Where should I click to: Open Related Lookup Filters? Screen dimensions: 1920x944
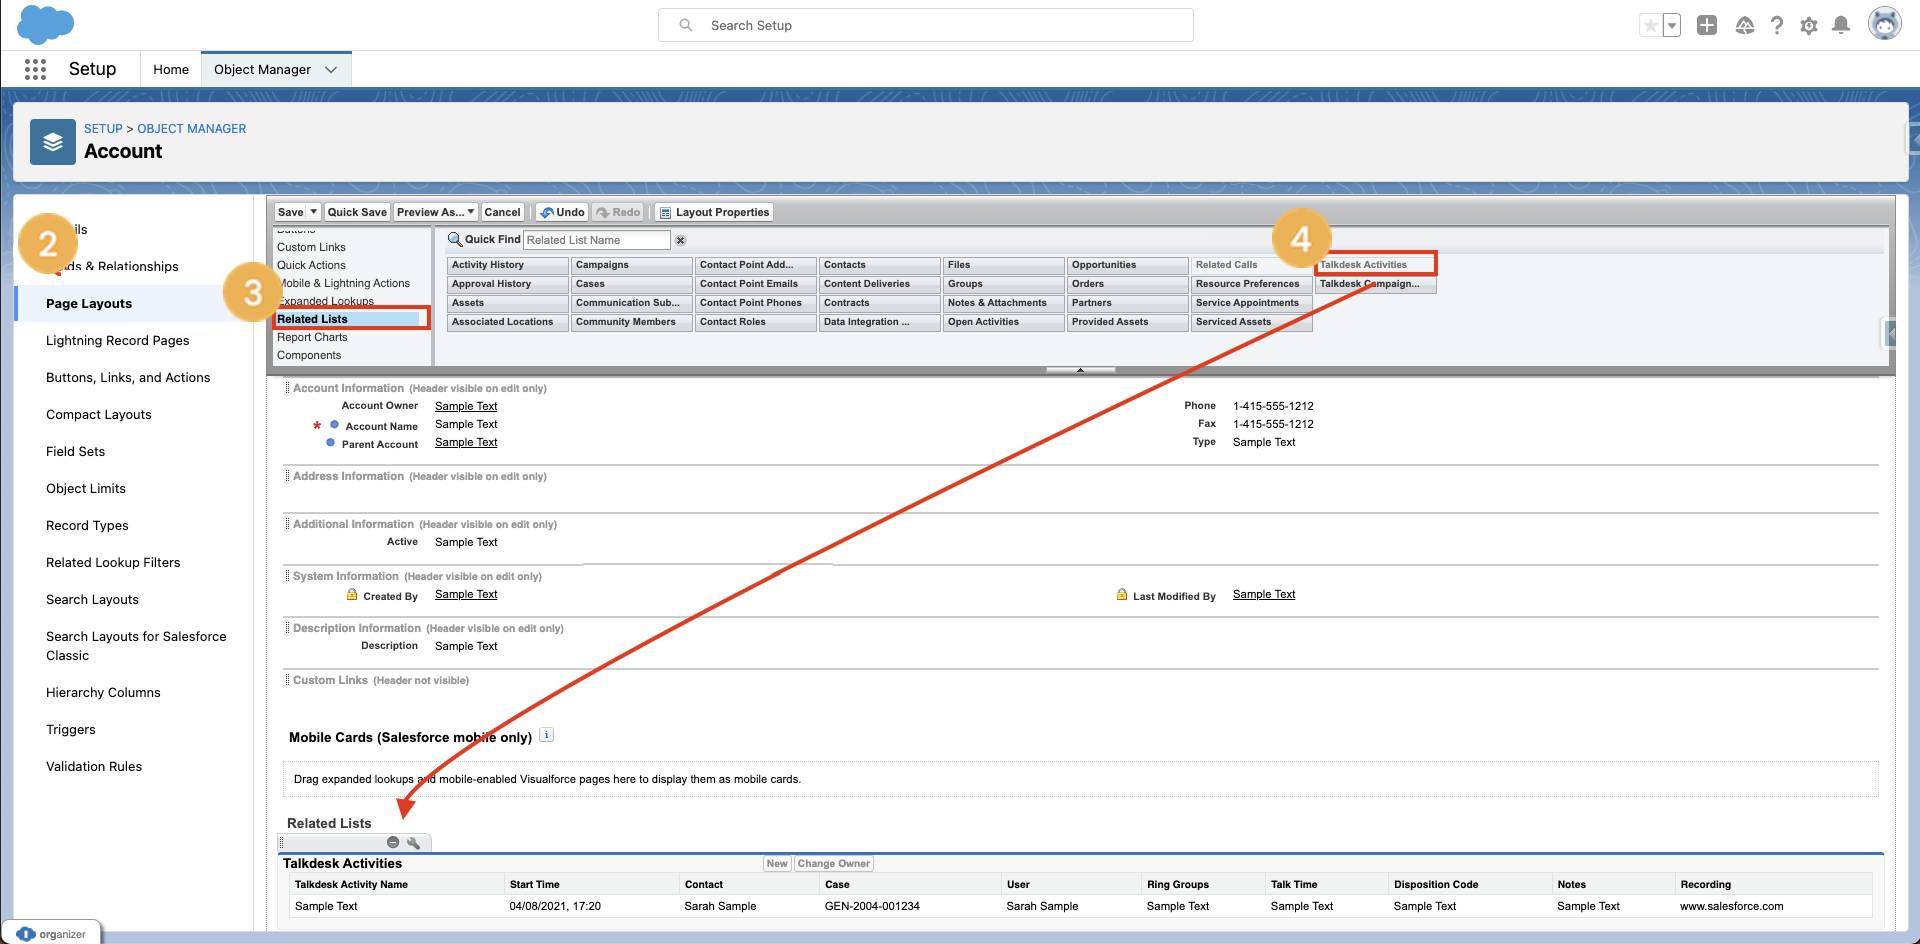(113, 563)
